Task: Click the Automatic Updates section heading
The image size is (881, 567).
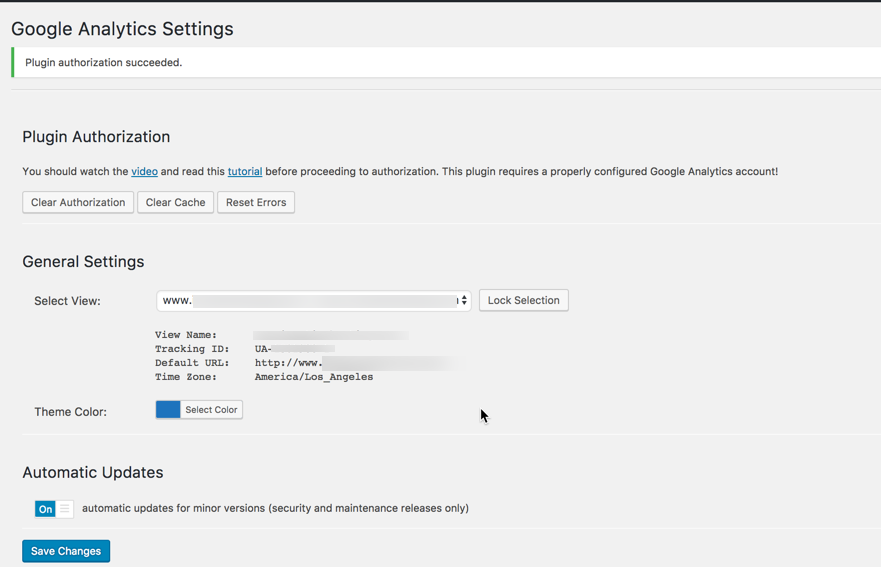Action: (93, 472)
